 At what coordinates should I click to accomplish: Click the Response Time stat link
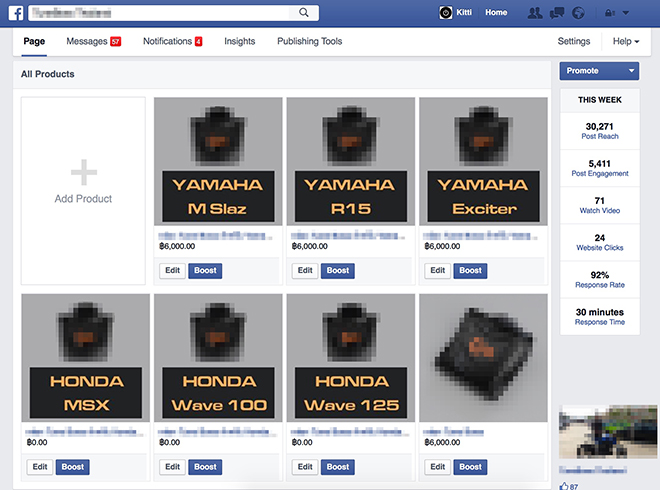click(600, 322)
